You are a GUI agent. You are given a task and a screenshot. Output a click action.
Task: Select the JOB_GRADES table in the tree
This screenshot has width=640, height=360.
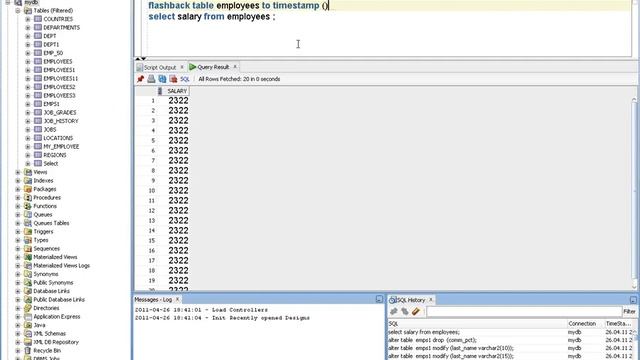click(x=60, y=112)
